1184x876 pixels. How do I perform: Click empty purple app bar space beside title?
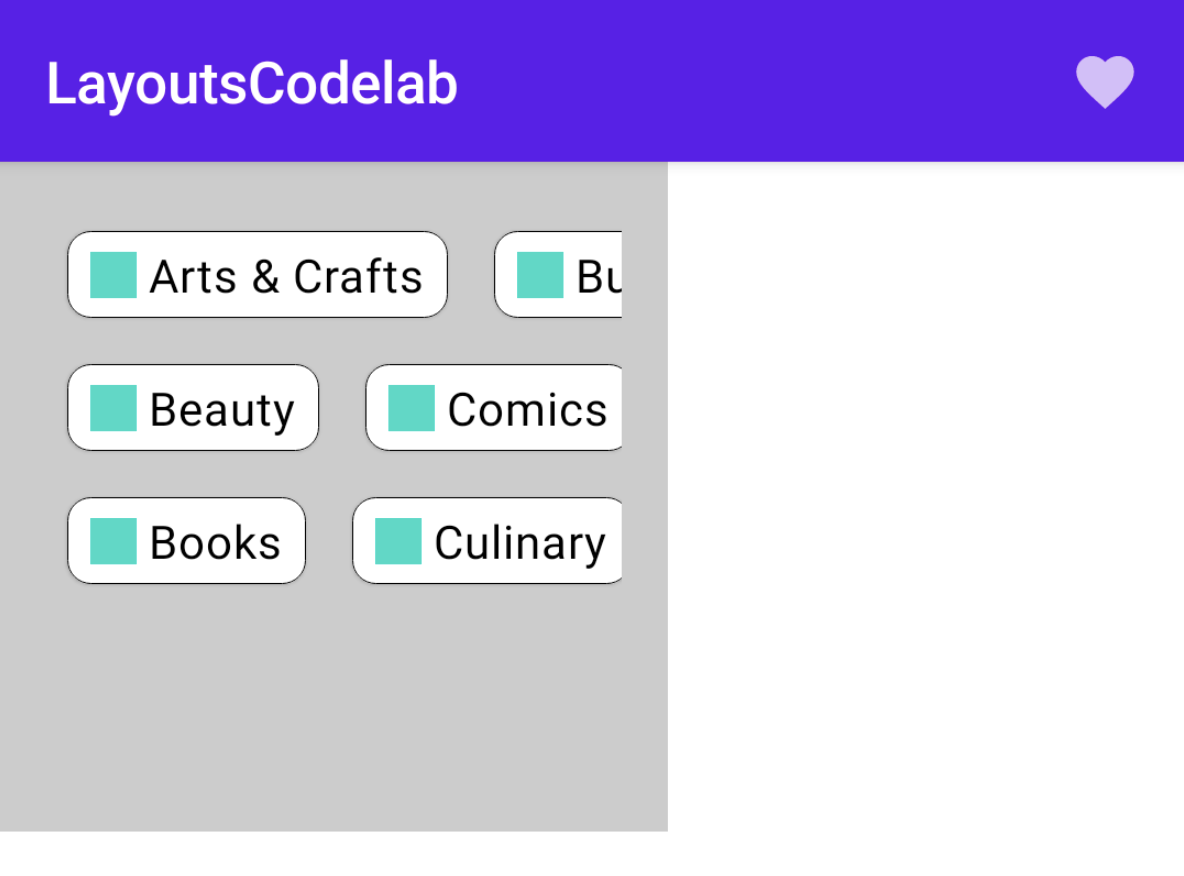760,81
